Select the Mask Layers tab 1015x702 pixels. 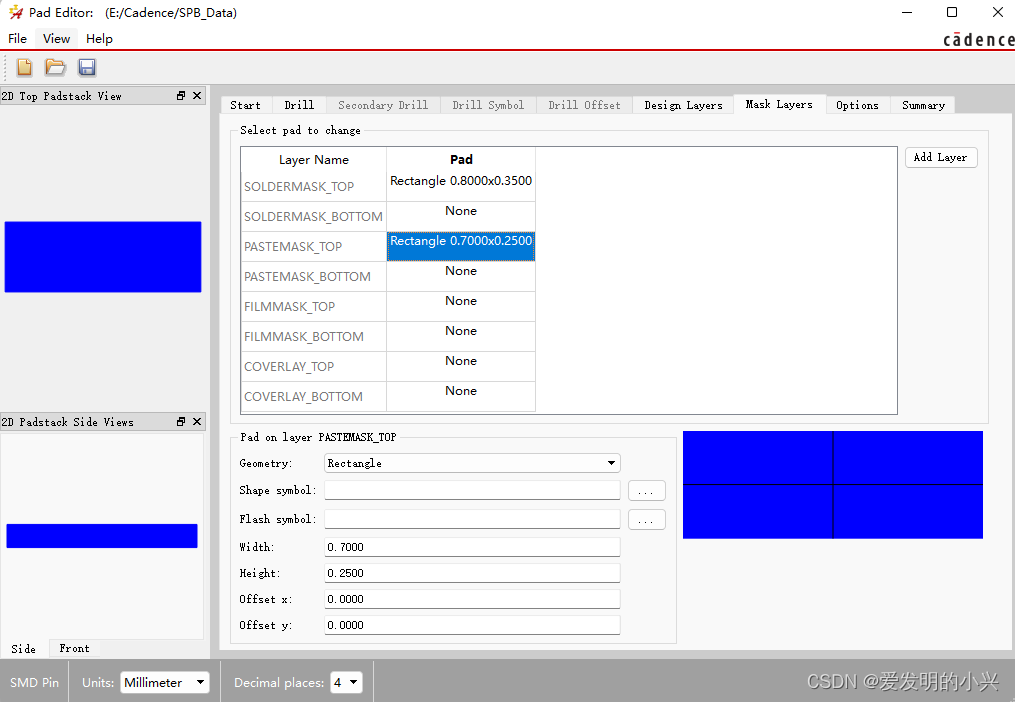pos(779,104)
